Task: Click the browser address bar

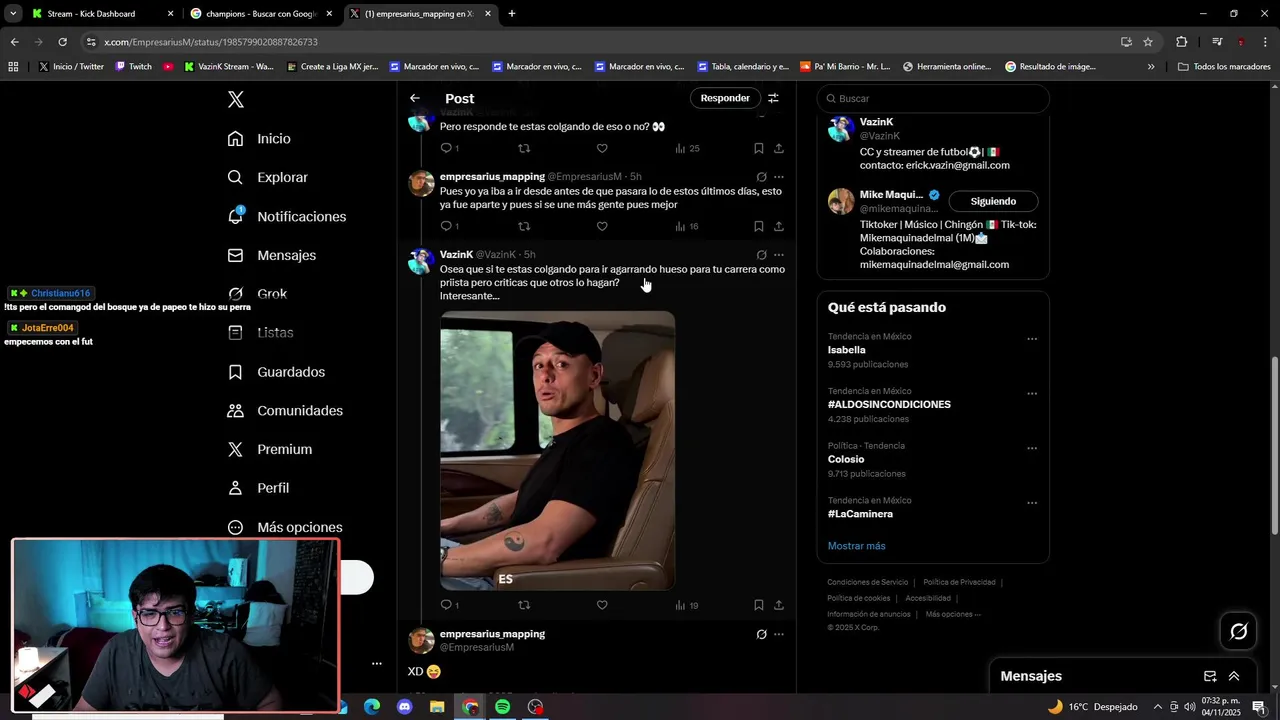Action: (600, 42)
